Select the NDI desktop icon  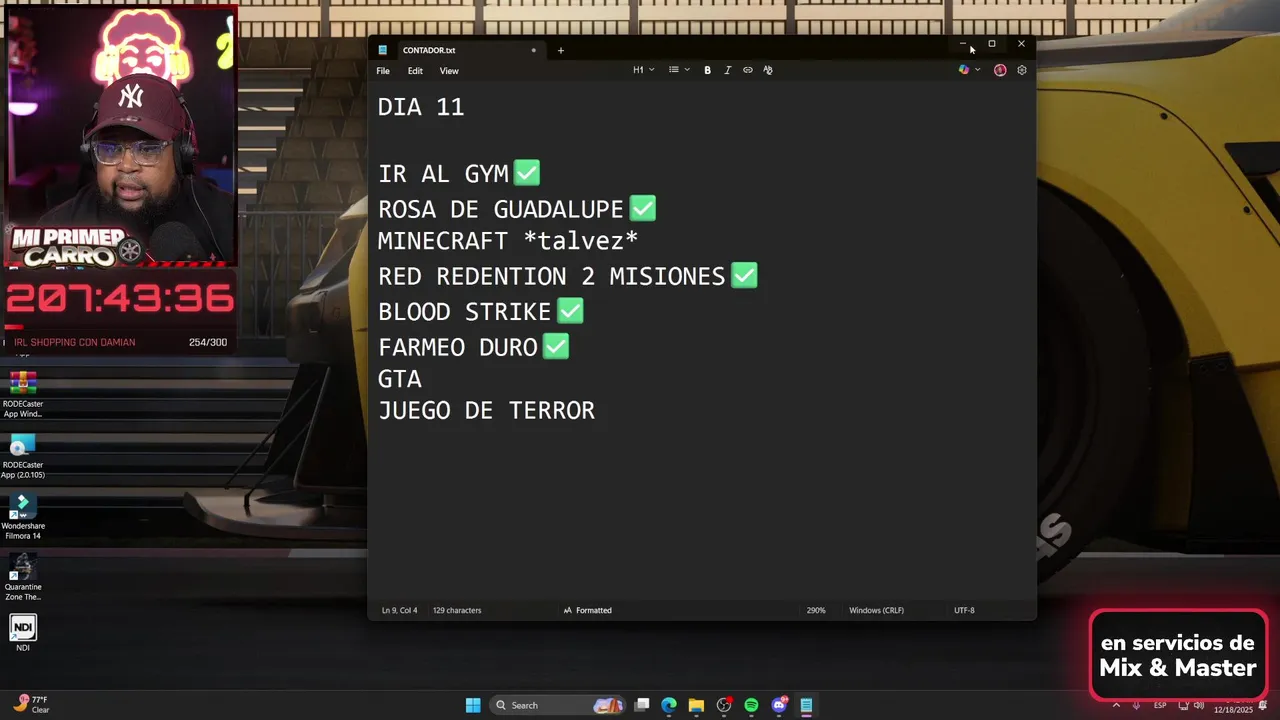pos(23,633)
